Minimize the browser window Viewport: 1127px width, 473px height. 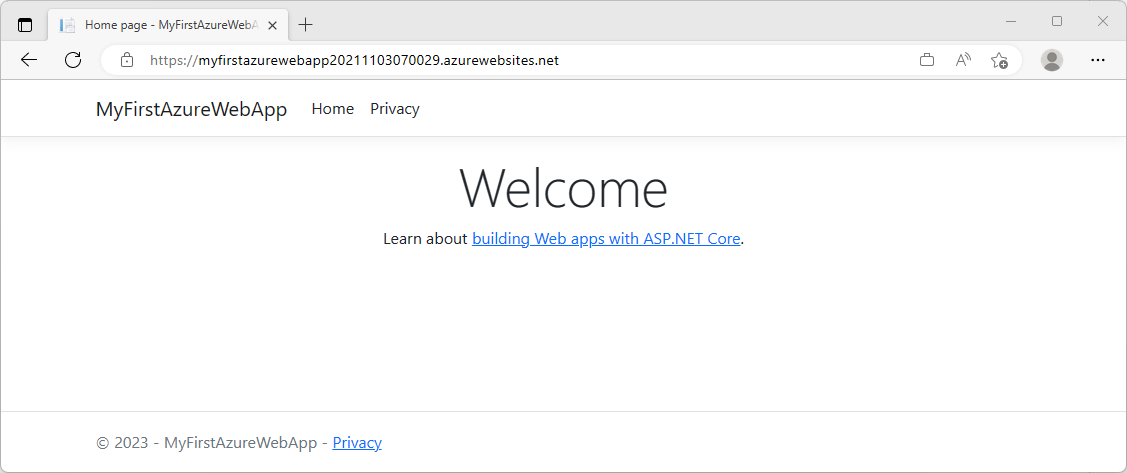(x=1011, y=21)
